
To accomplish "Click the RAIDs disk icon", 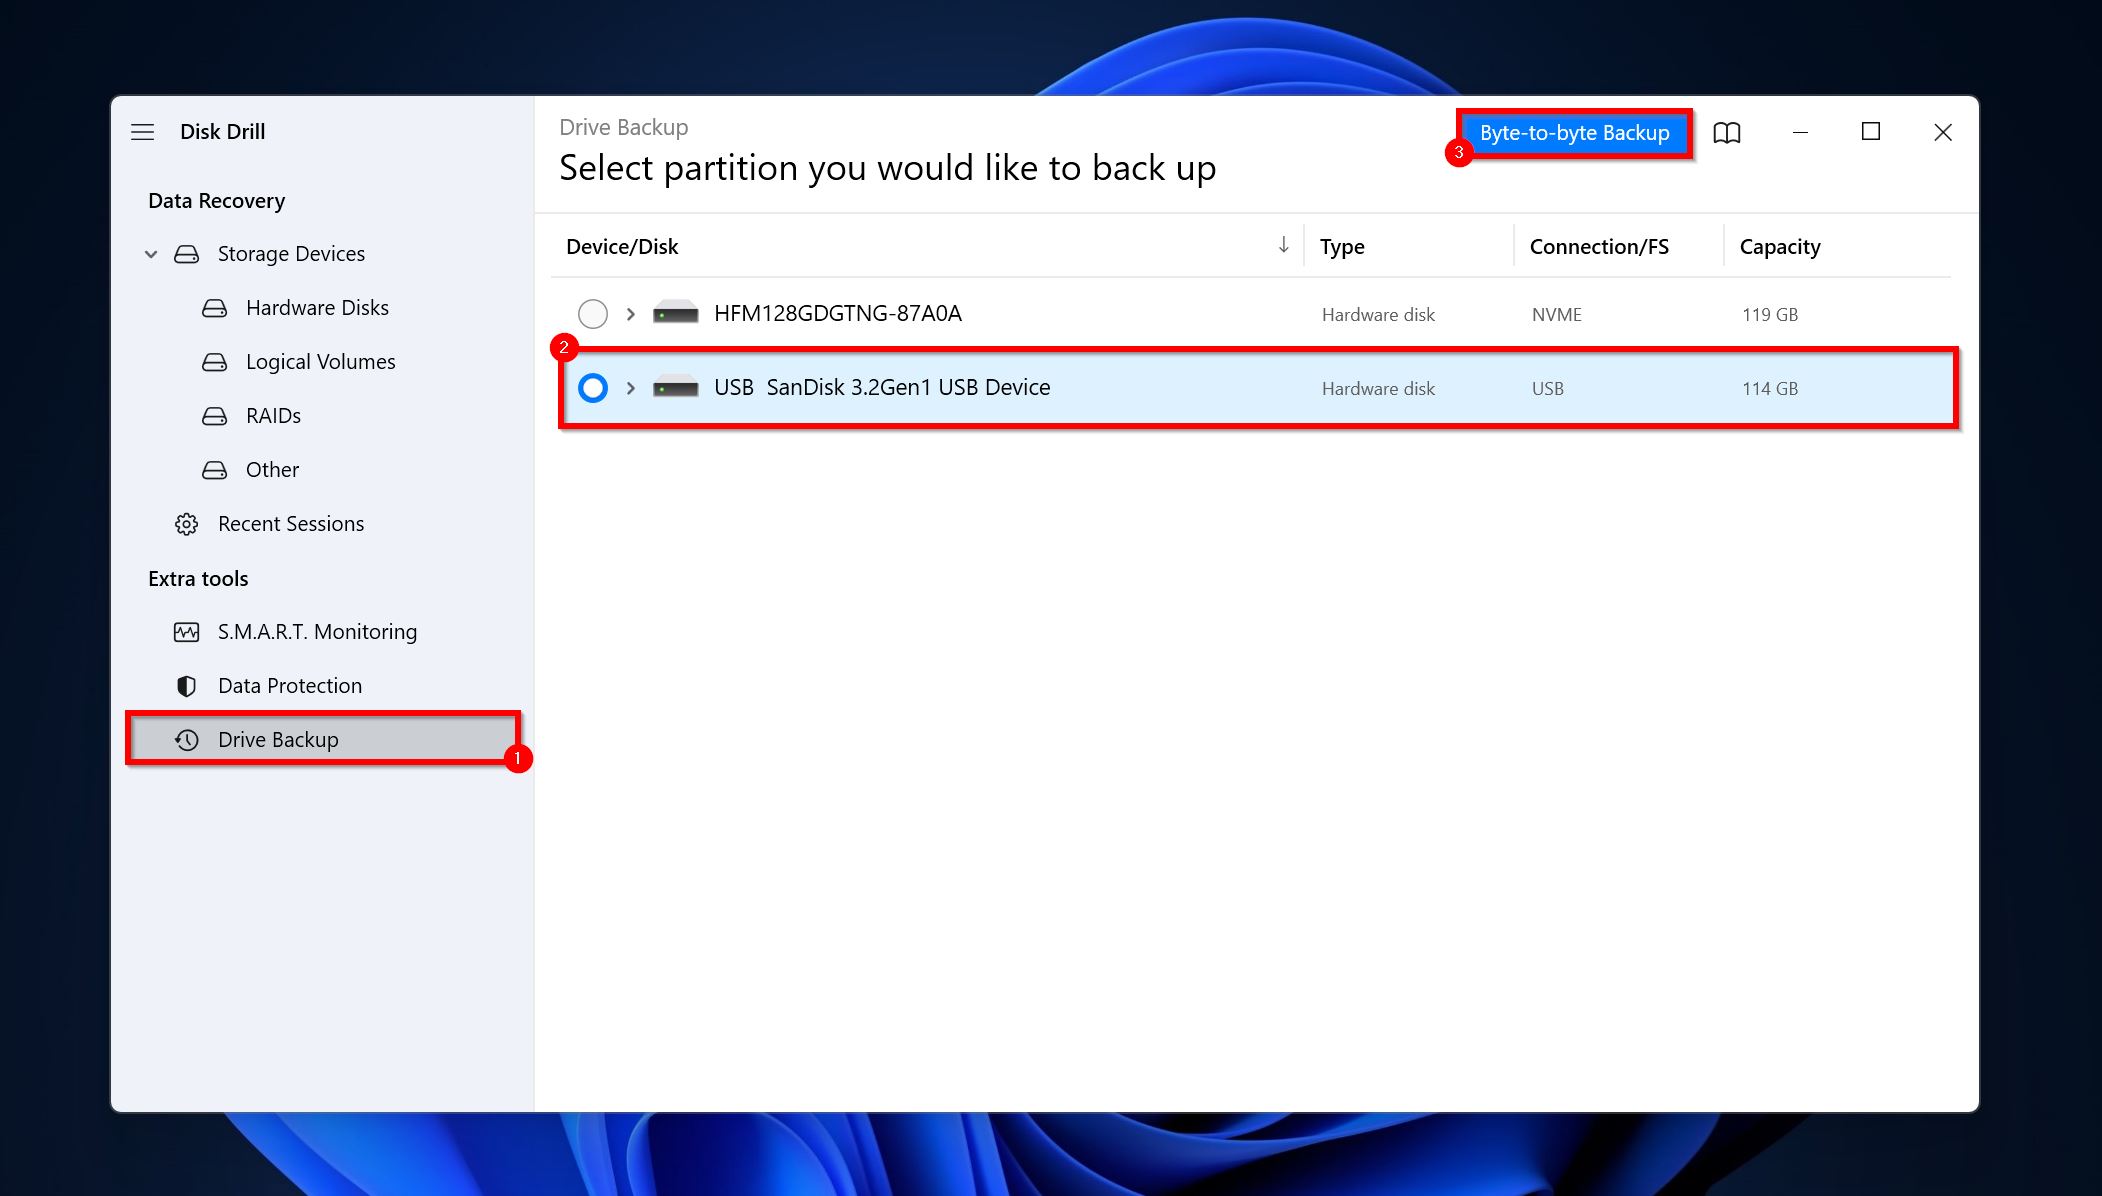I will [x=212, y=416].
